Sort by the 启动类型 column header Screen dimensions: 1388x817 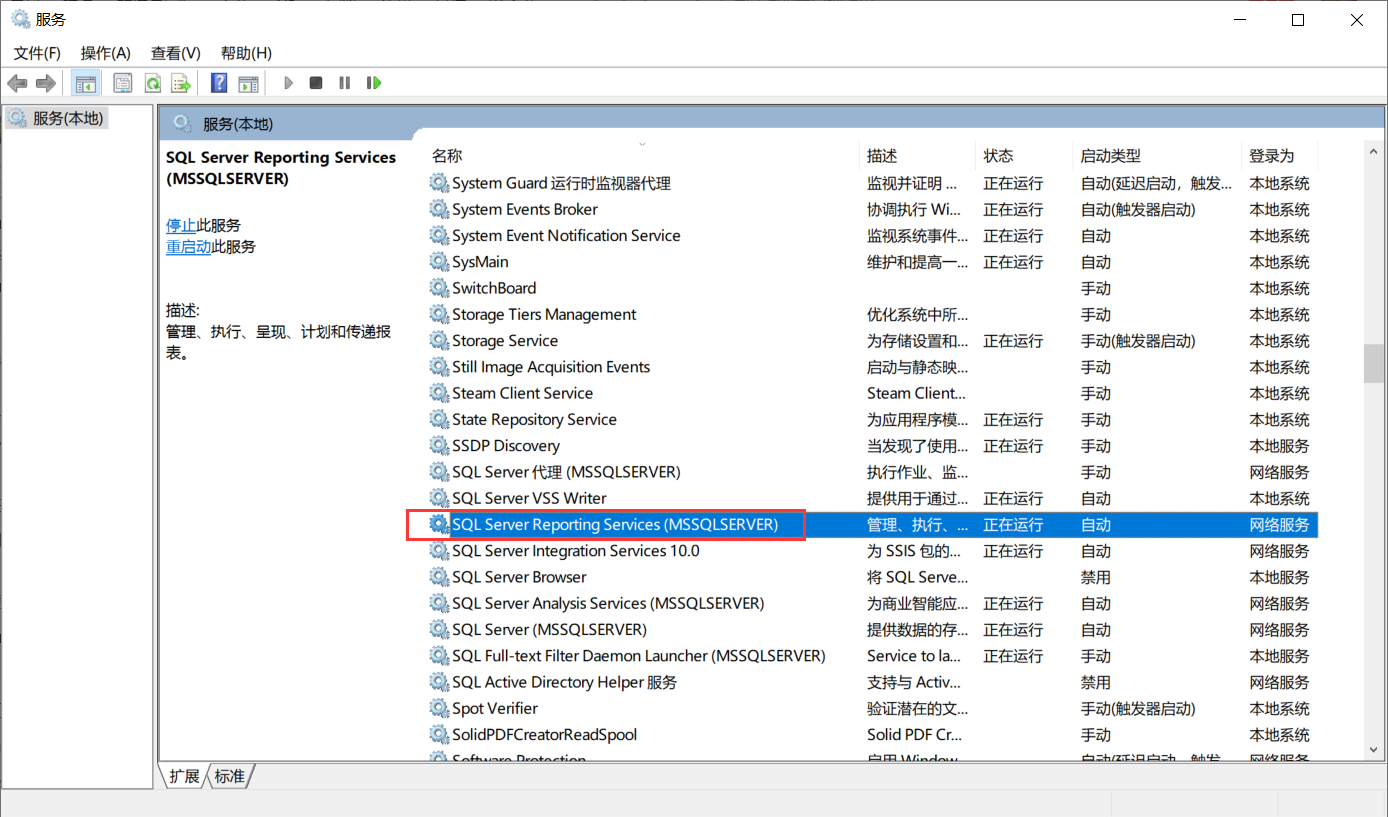(1110, 156)
